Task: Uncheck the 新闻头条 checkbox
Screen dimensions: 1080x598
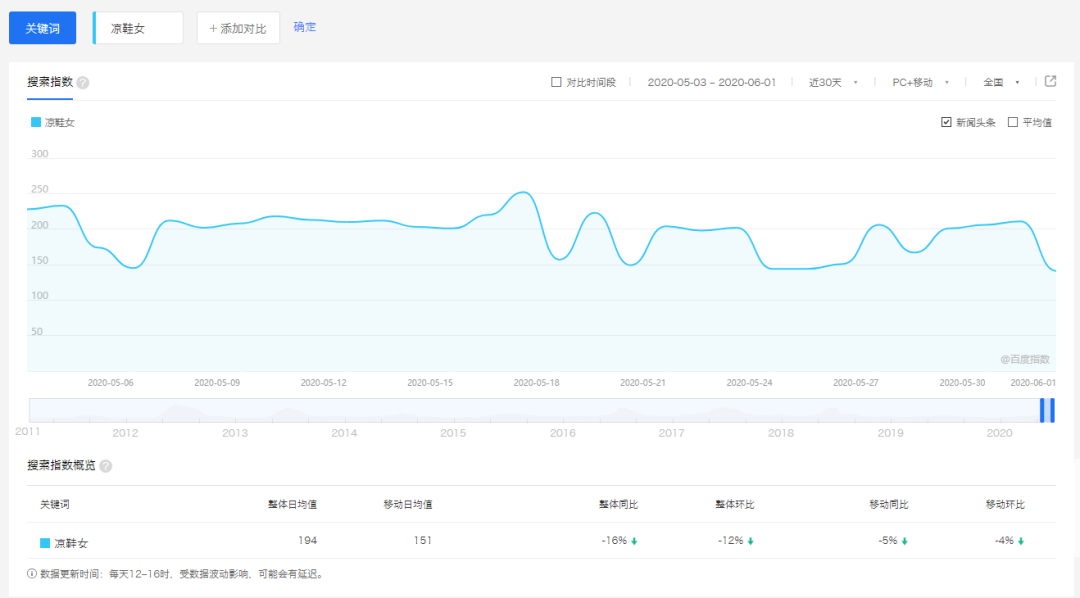Action: coord(946,122)
